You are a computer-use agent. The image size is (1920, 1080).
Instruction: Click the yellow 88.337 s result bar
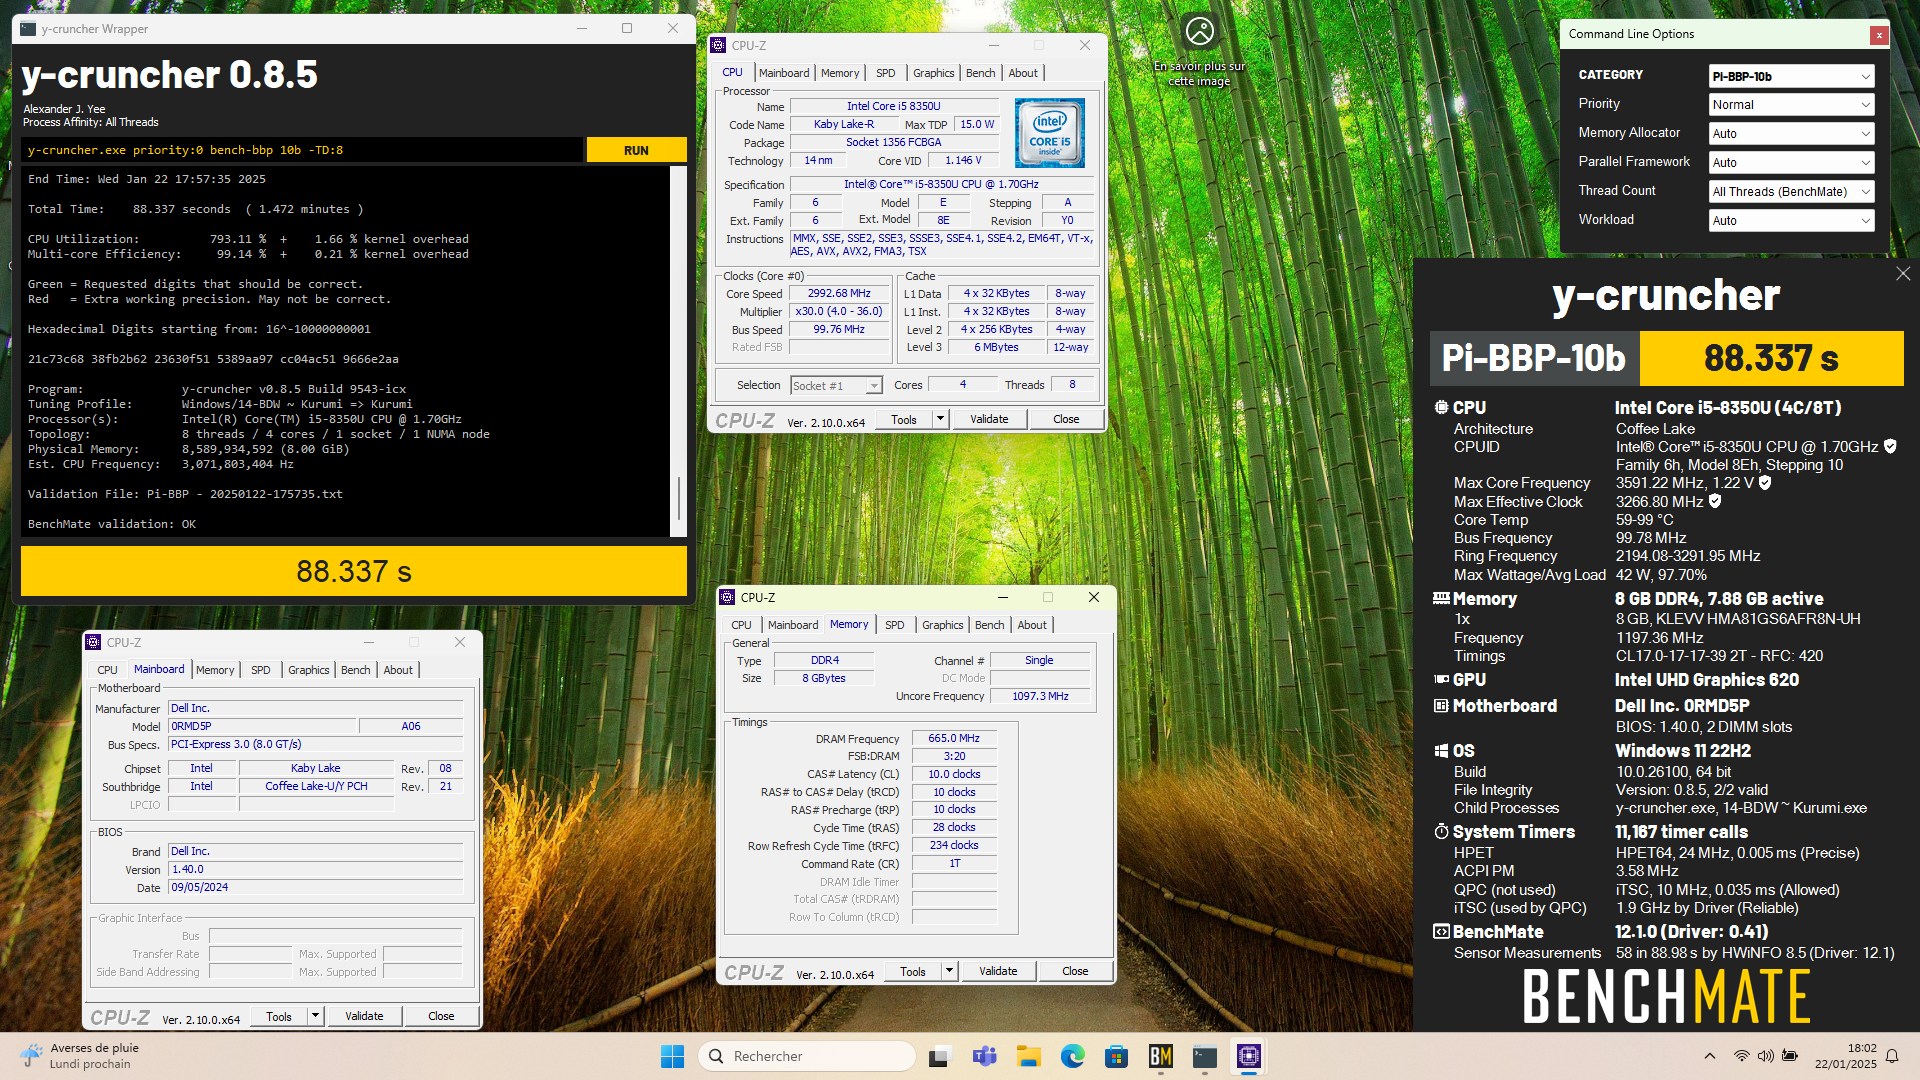point(354,571)
